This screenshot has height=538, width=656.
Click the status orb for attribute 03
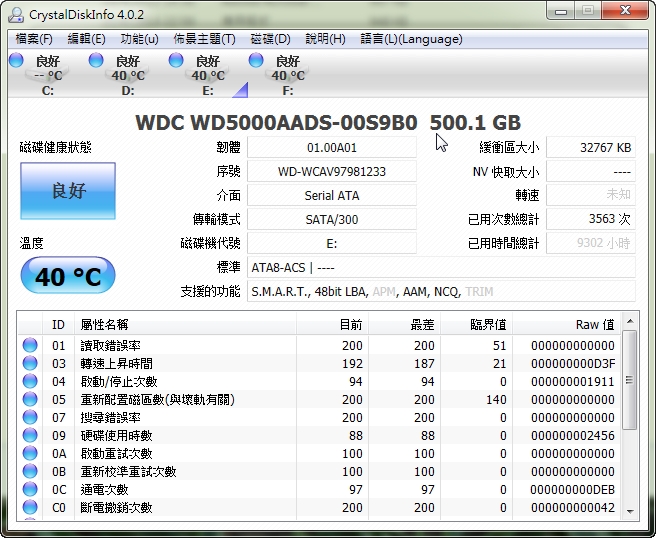[30, 363]
